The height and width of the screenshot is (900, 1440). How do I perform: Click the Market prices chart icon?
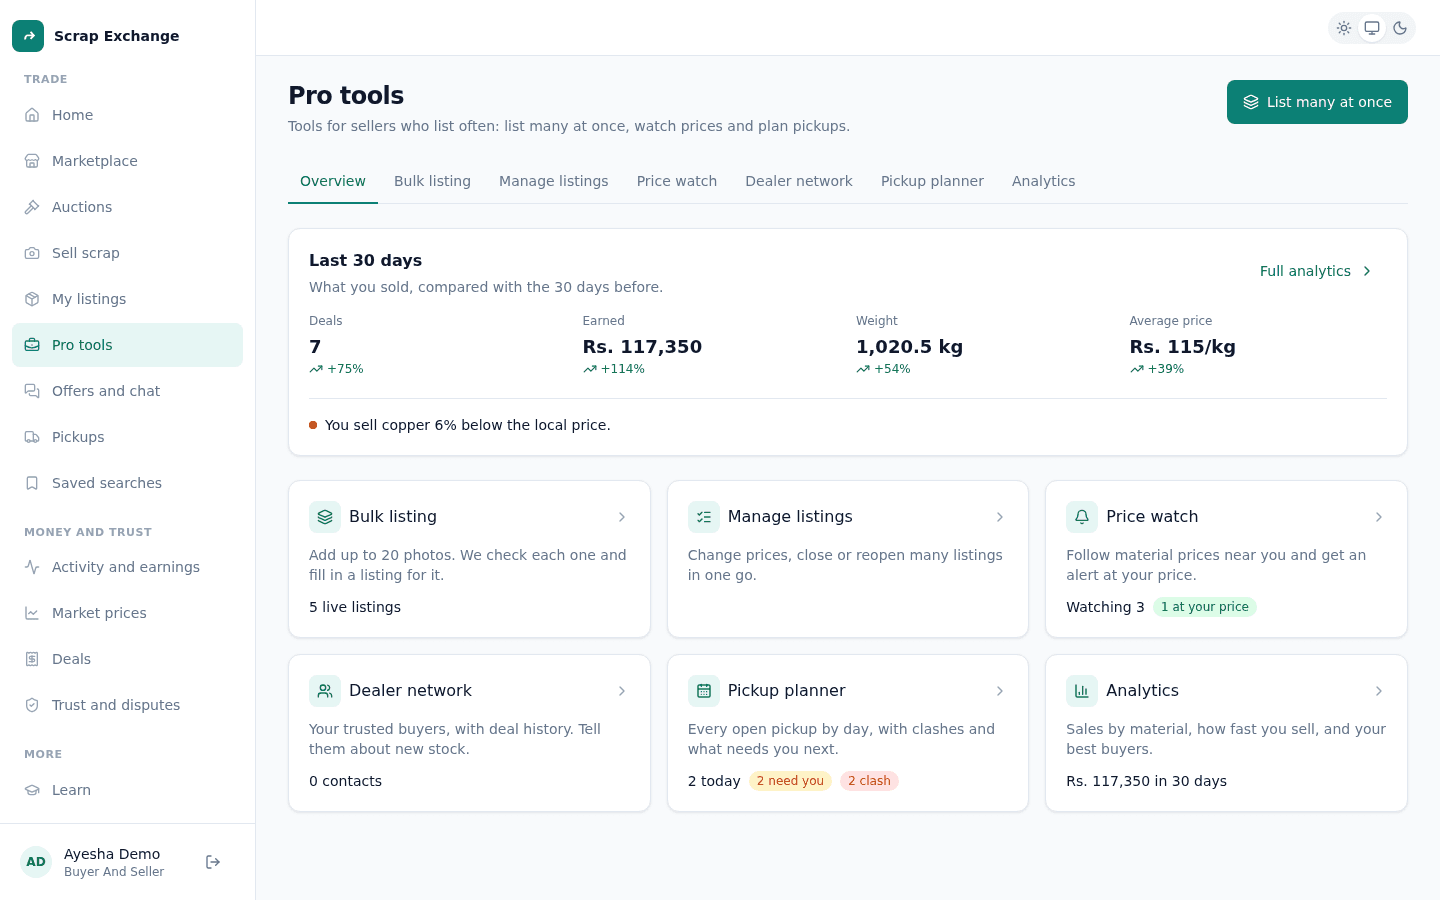tap(32, 613)
